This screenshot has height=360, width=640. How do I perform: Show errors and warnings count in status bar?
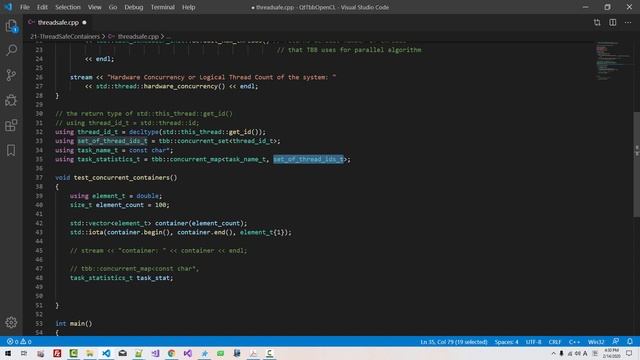coord(19,342)
